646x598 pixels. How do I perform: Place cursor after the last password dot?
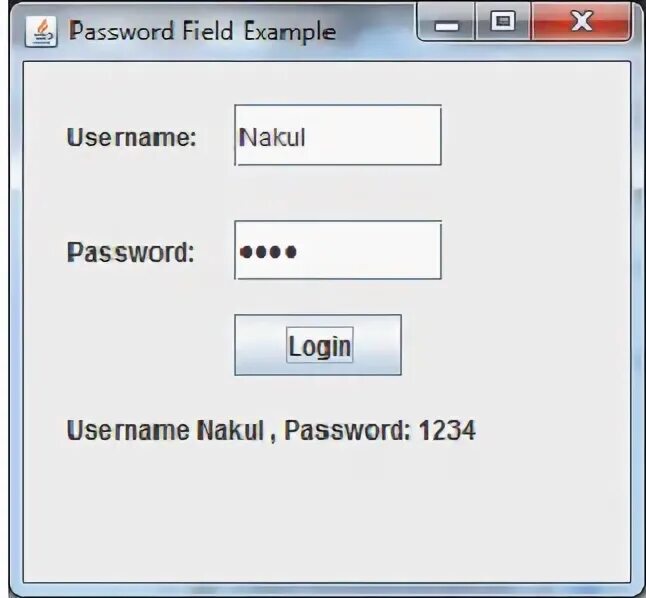click(x=297, y=251)
